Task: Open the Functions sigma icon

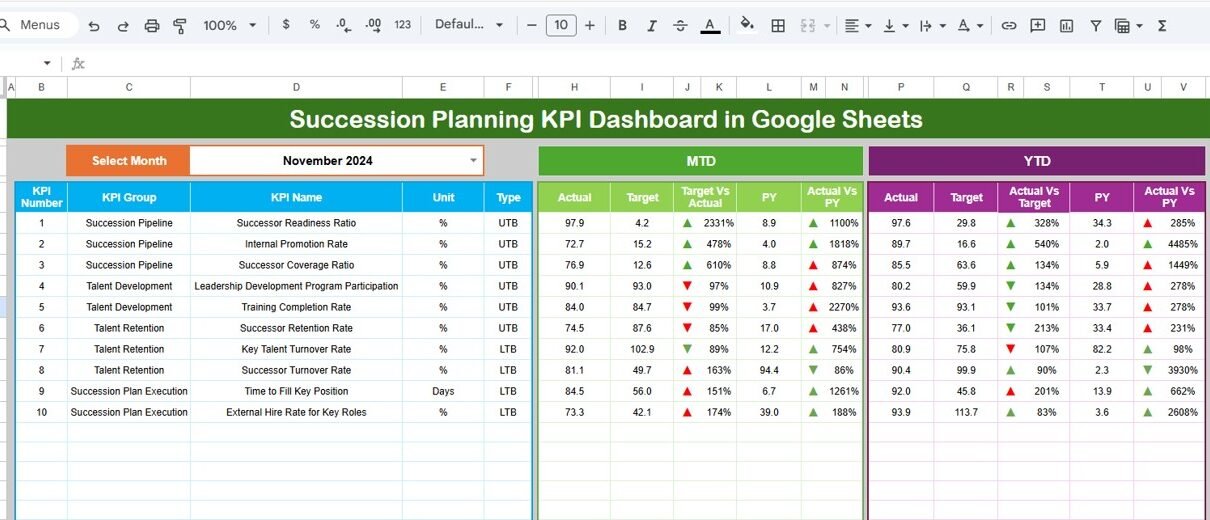Action: [1162, 25]
